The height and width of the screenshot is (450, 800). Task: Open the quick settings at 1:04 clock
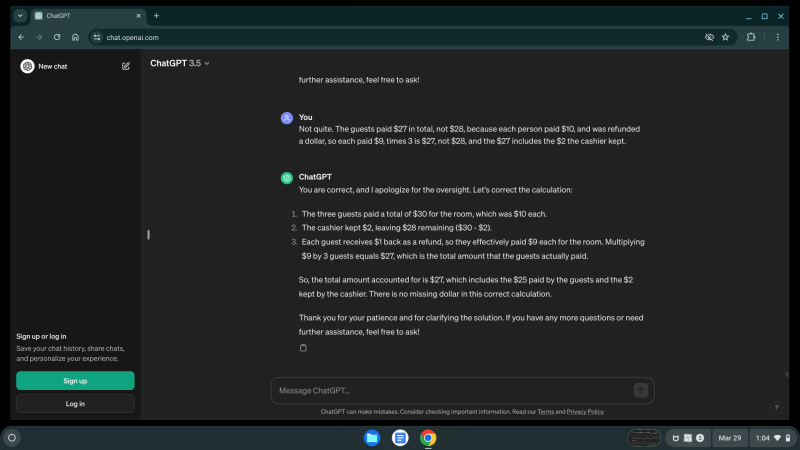[772, 438]
